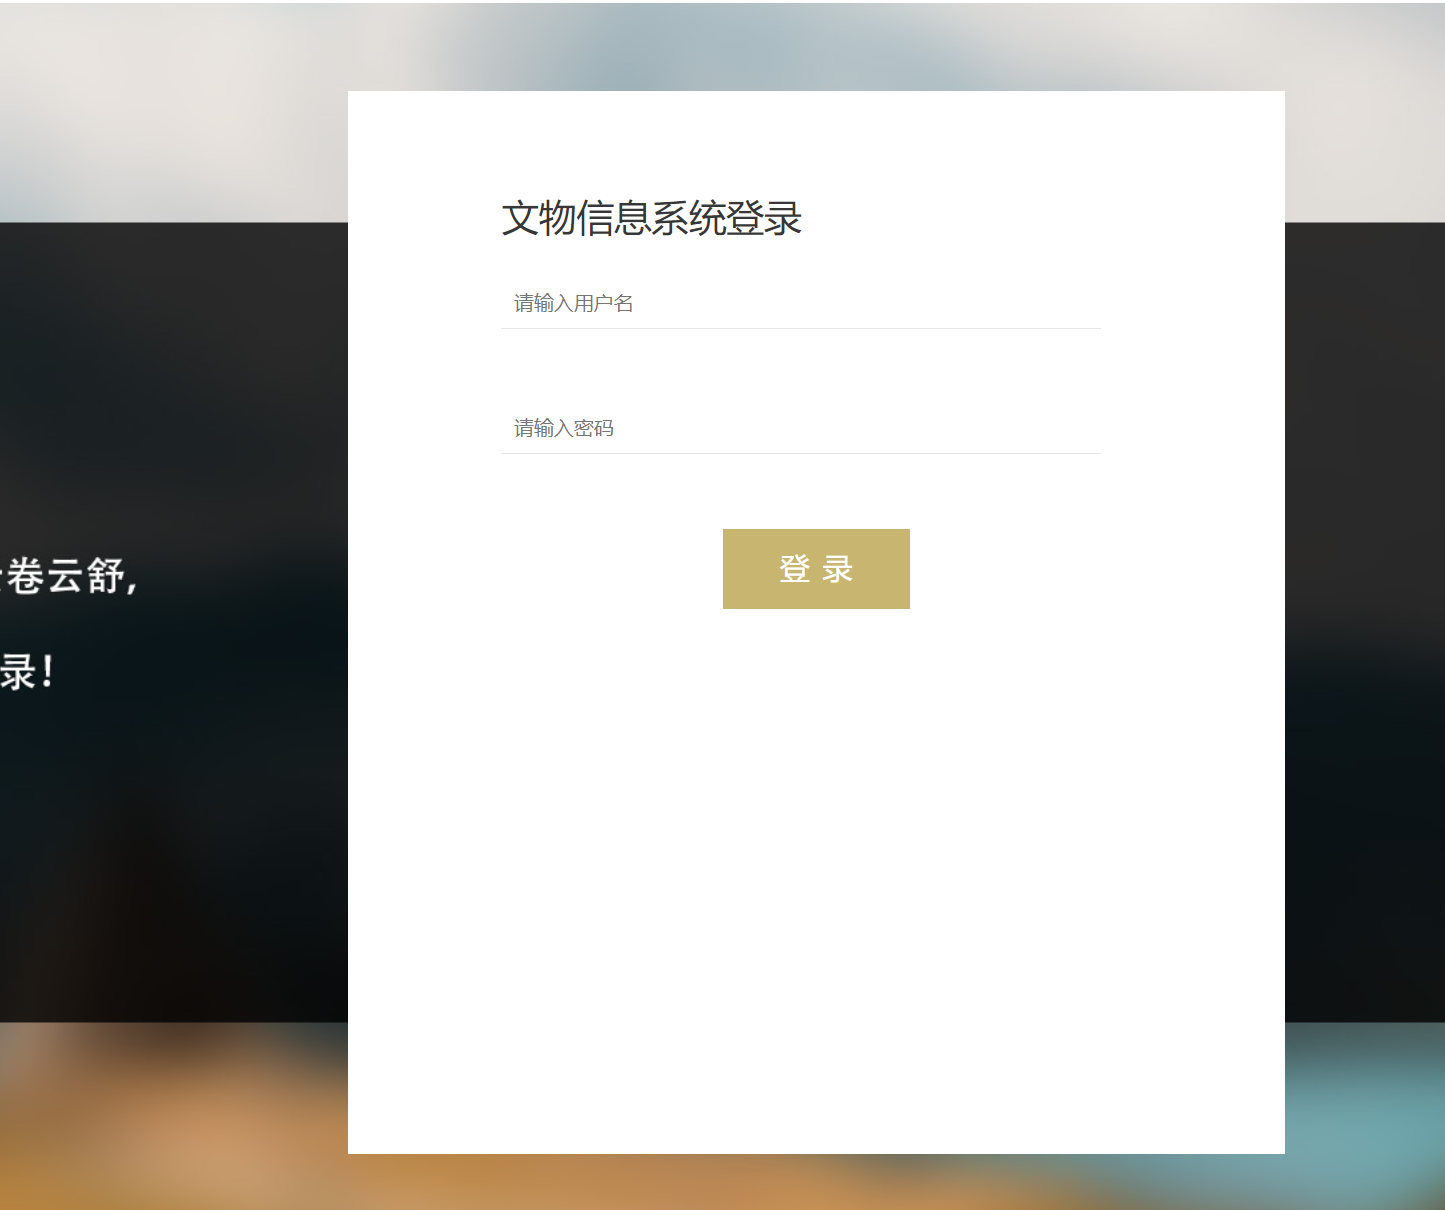Viewport: 1445px width, 1210px height.
Task: Click the username placeholder text
Action: pos(574,303)
